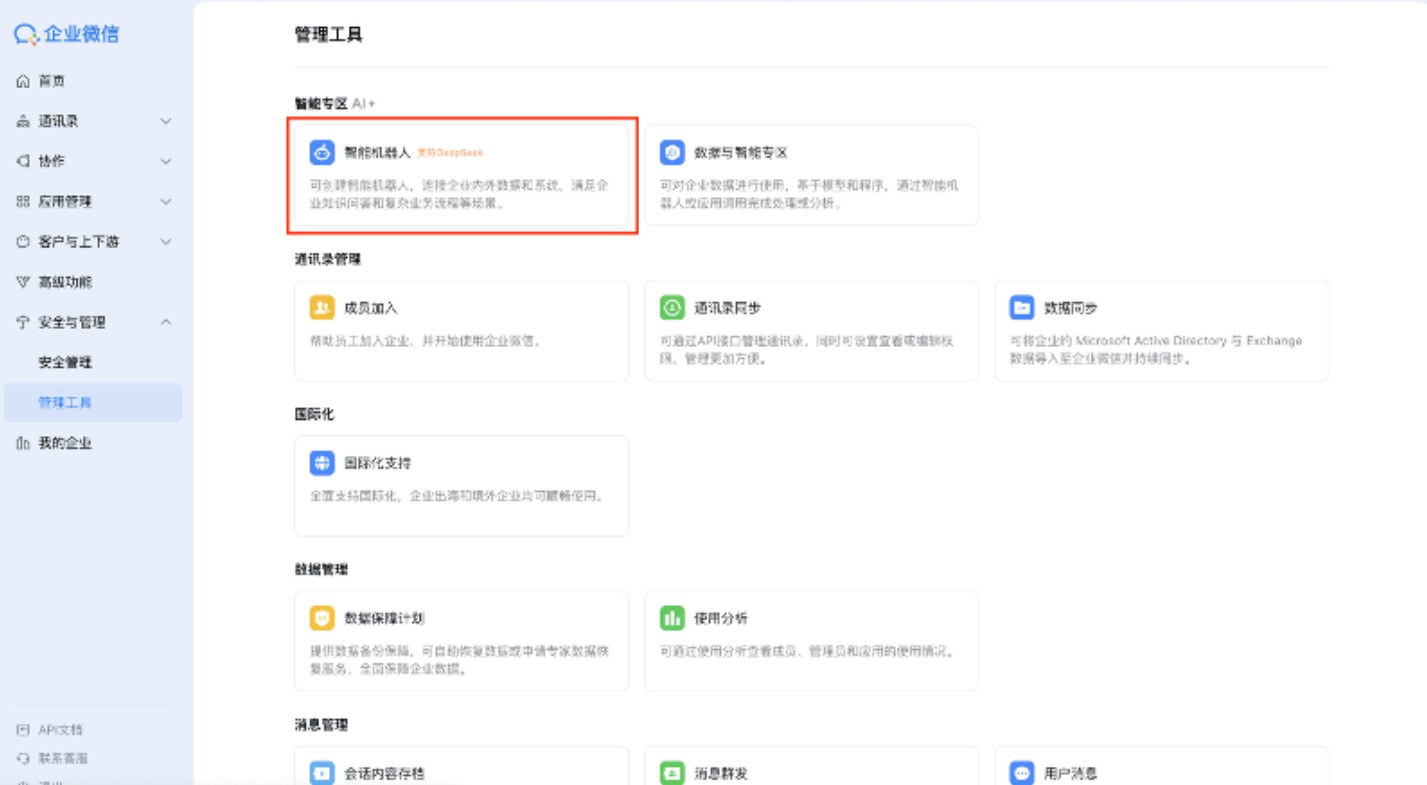Screen dimensions: 1427x785
Task: Click the 成员加入 member icon
Action: coord(321,308)
